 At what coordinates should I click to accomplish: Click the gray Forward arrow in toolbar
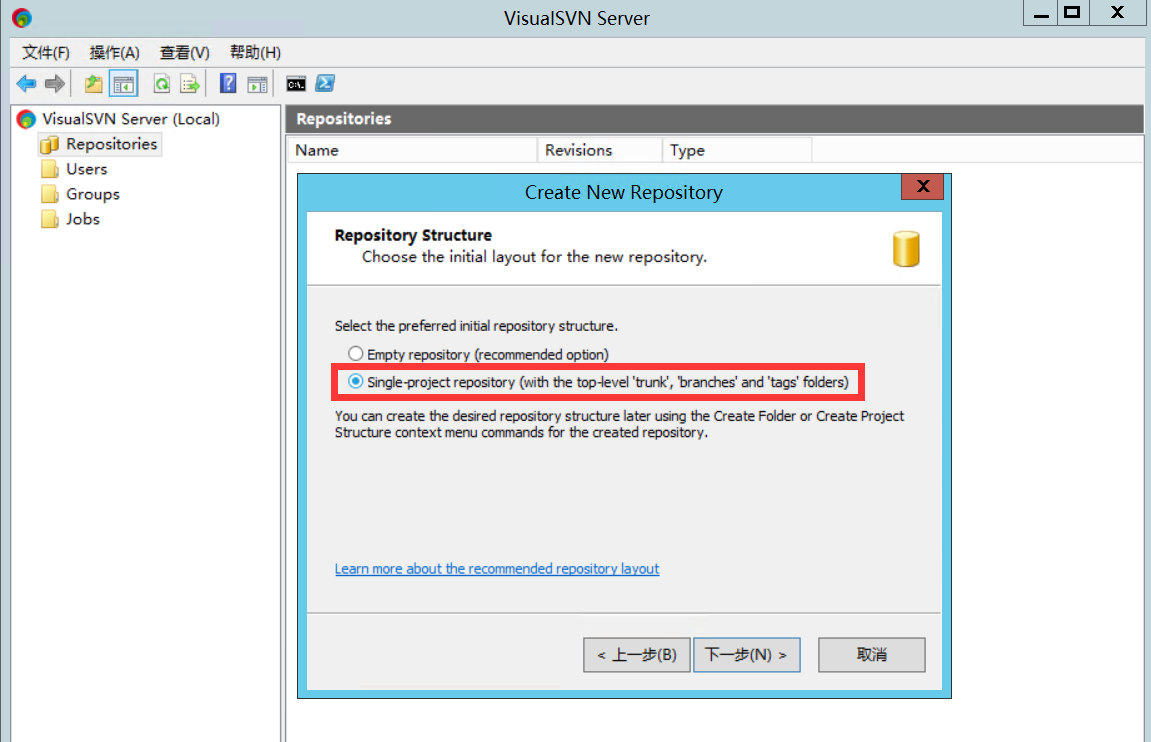(x=55, y=84)
